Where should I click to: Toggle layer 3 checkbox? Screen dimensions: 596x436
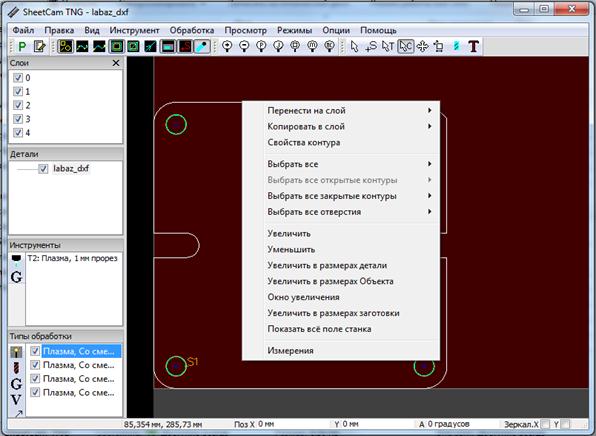coord(18,119)
